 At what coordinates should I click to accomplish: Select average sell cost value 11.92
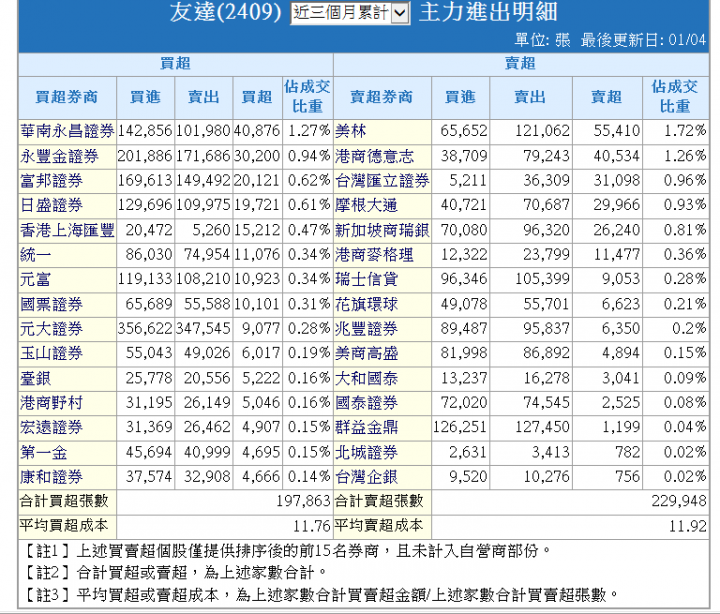[x=688, y=526]
